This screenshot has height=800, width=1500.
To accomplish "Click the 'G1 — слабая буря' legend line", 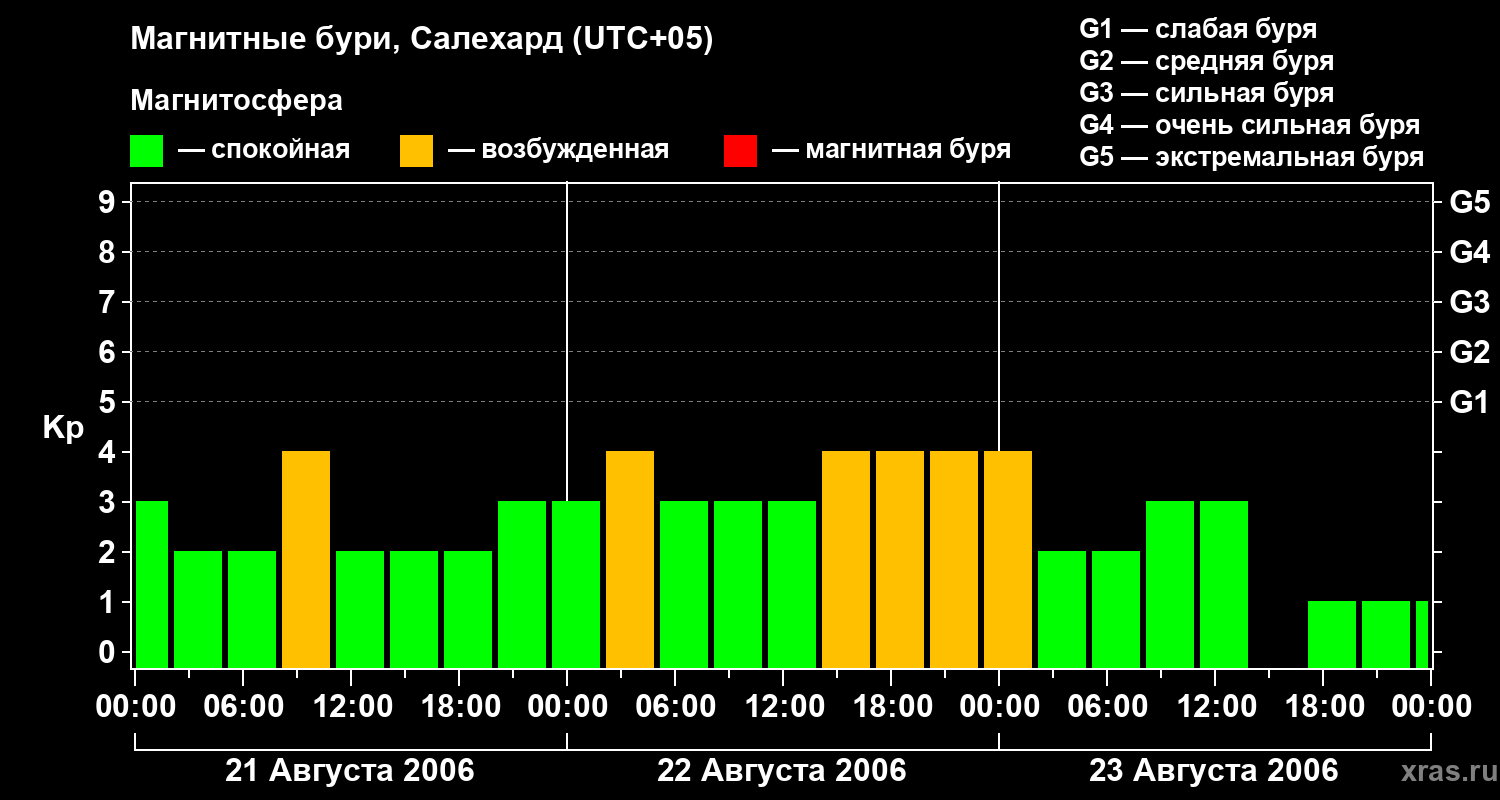I will click(x=1198, y=29).
